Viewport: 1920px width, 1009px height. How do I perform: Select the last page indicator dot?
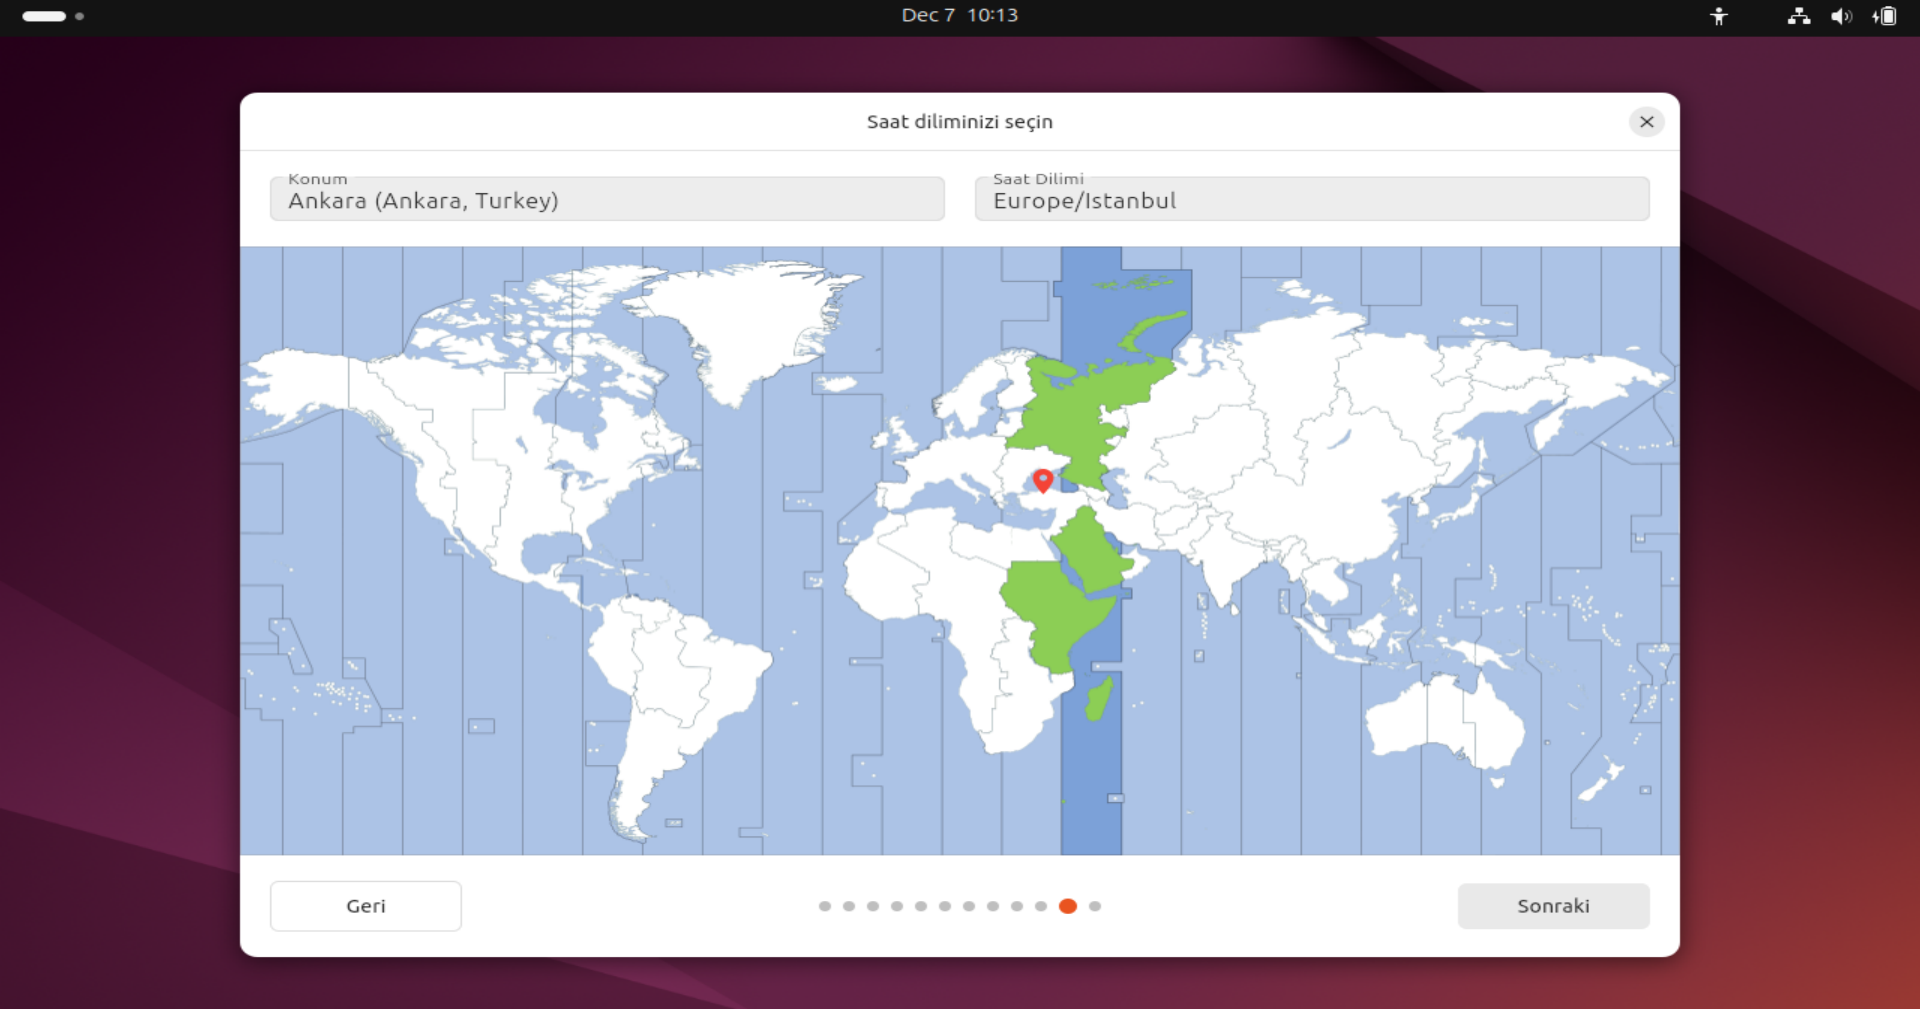[x=1095, y=906]
